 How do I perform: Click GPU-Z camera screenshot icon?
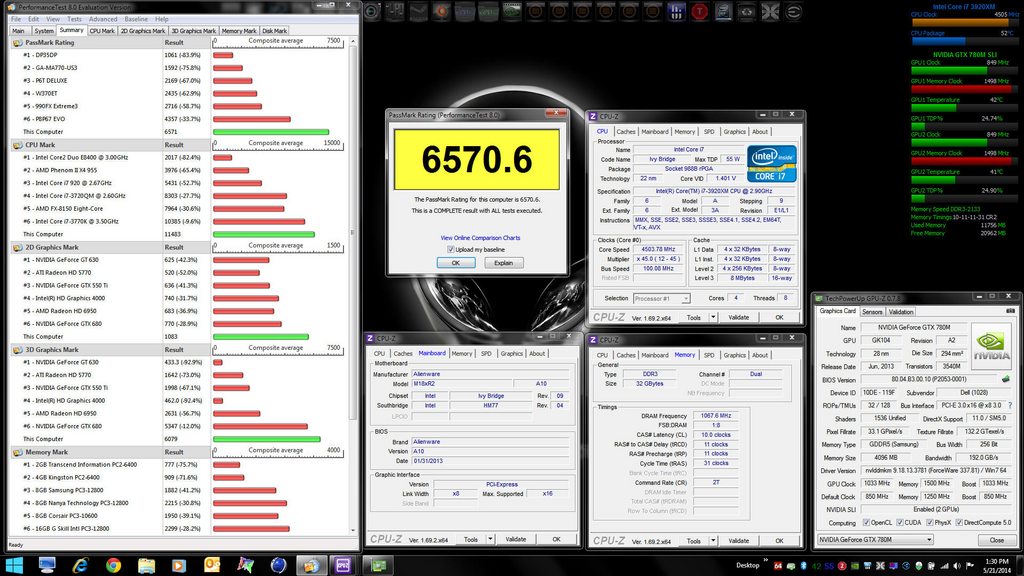tap(1010, 311)
